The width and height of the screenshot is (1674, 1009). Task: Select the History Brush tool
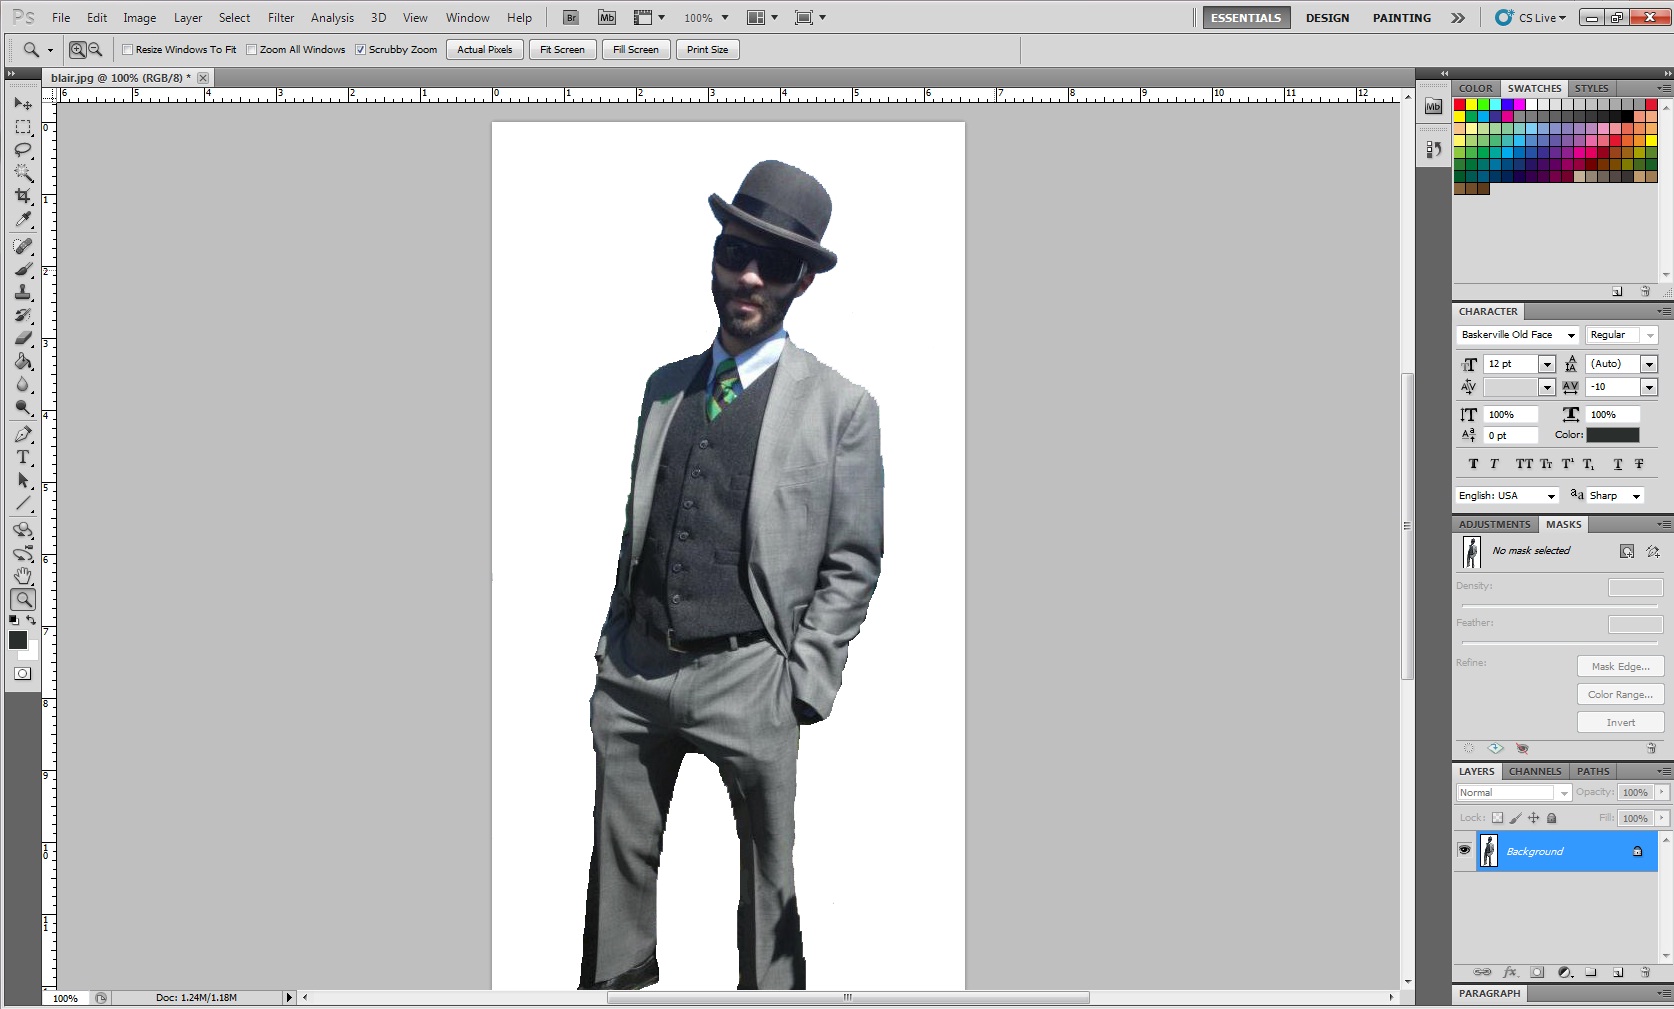click(23, 315)
